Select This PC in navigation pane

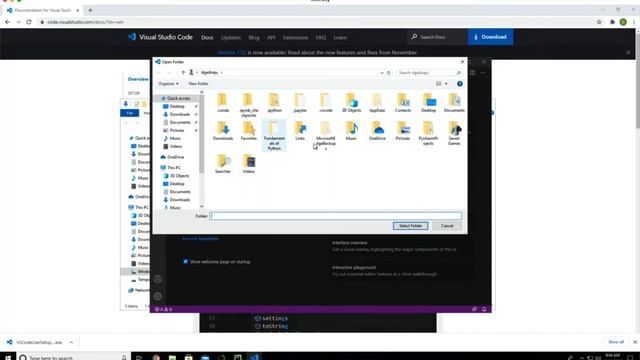[174, 168]
